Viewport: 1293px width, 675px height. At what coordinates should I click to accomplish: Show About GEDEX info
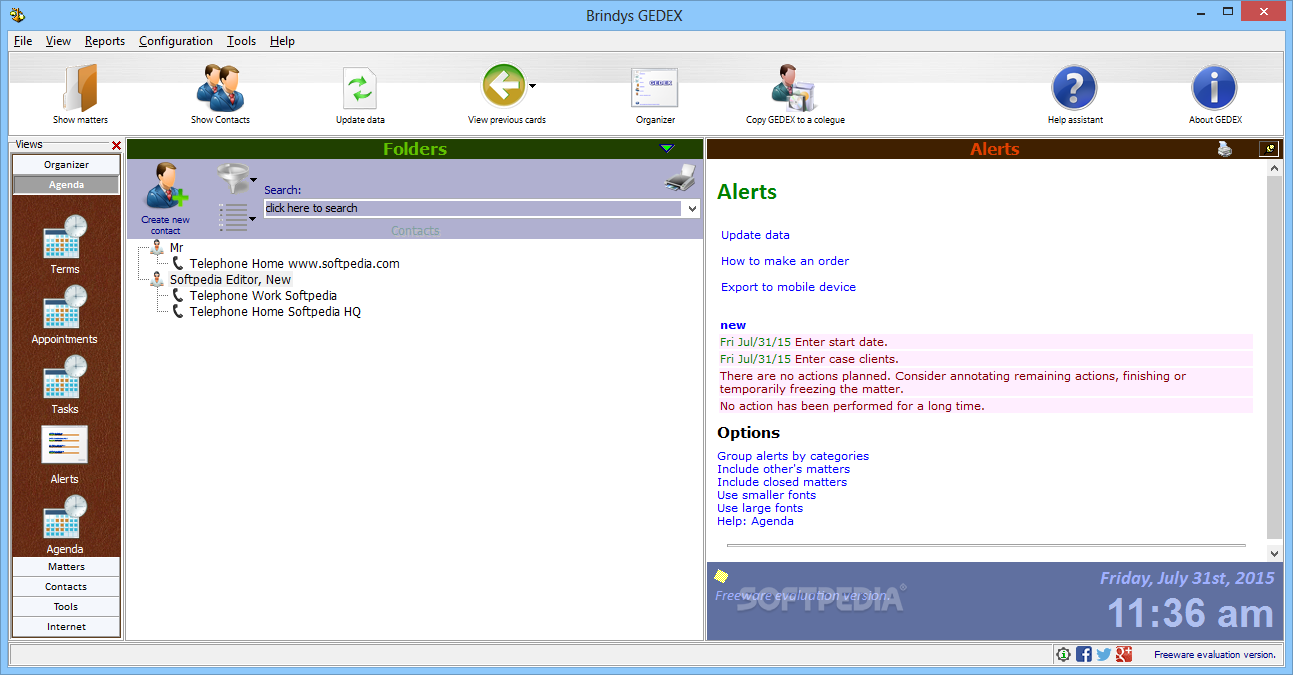pyautogui.click(x=1215, y=95)
